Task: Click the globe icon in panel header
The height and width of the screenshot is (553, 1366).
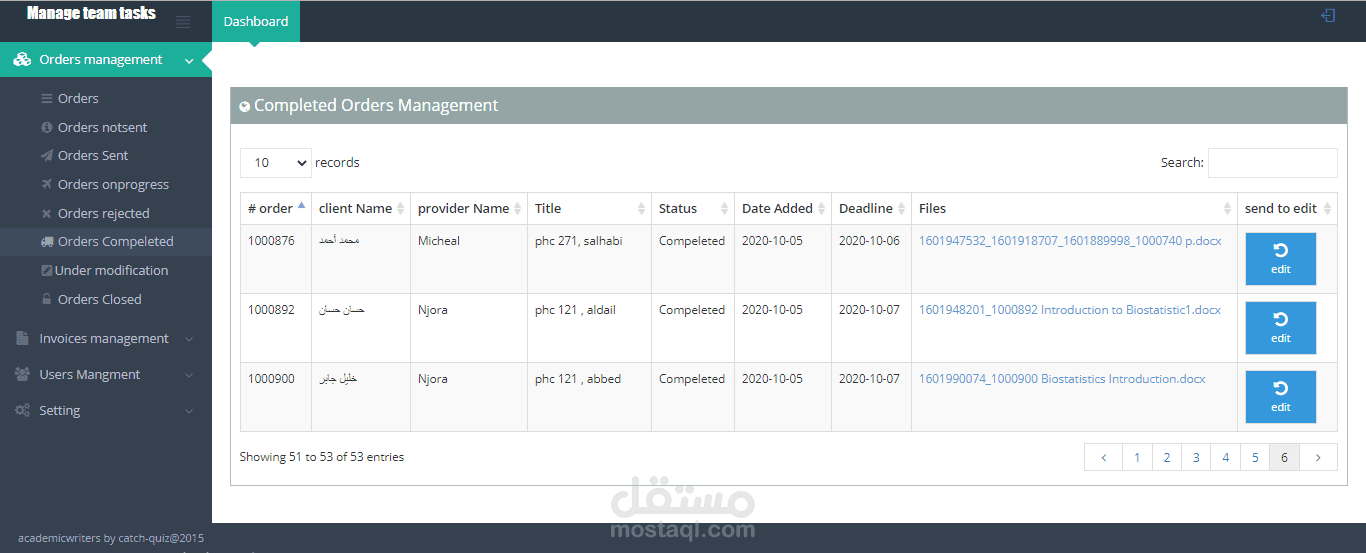Action: pos(245,106)
